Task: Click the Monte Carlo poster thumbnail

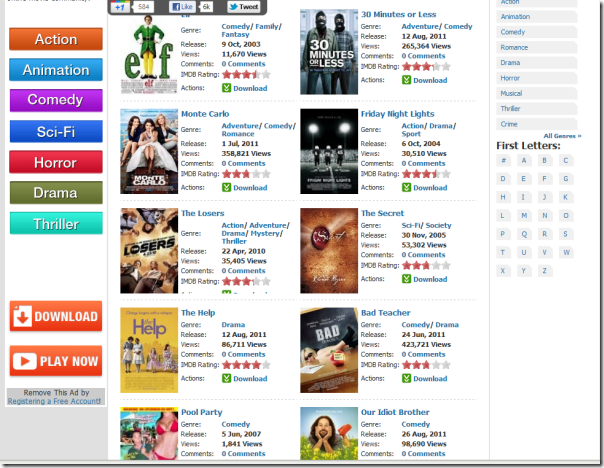Action: point(149,151)
